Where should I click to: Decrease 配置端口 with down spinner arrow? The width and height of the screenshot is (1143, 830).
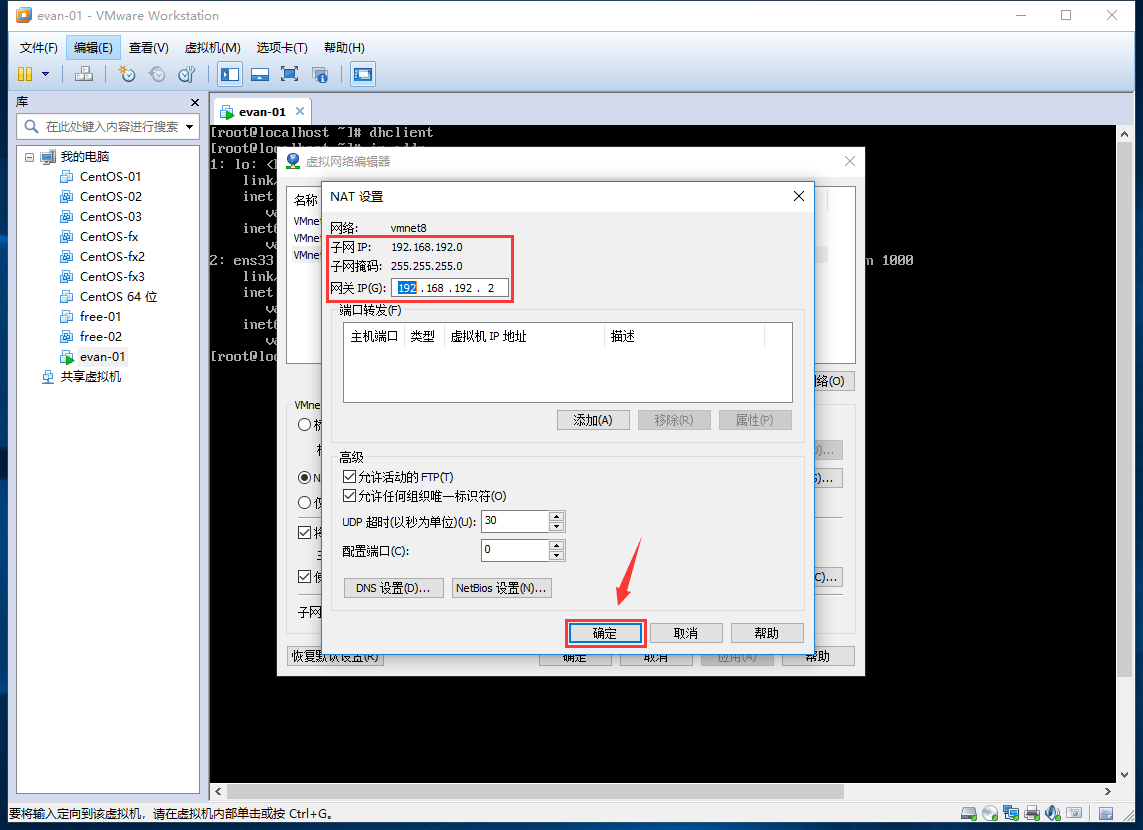tap(557, 555)
